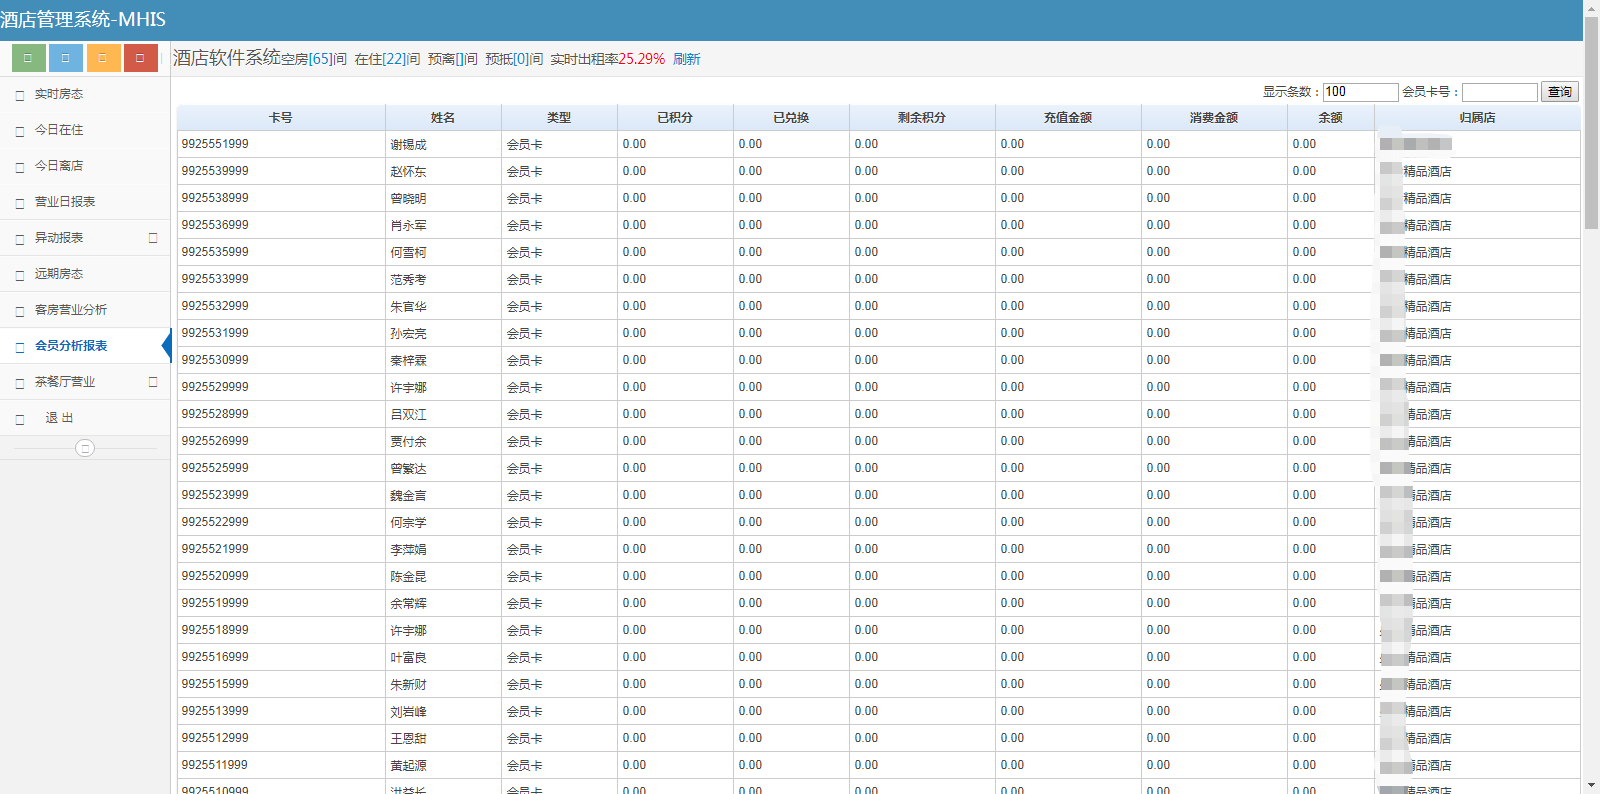Click card number 9925532999
1600x794 pixels.
coord(215,306)
